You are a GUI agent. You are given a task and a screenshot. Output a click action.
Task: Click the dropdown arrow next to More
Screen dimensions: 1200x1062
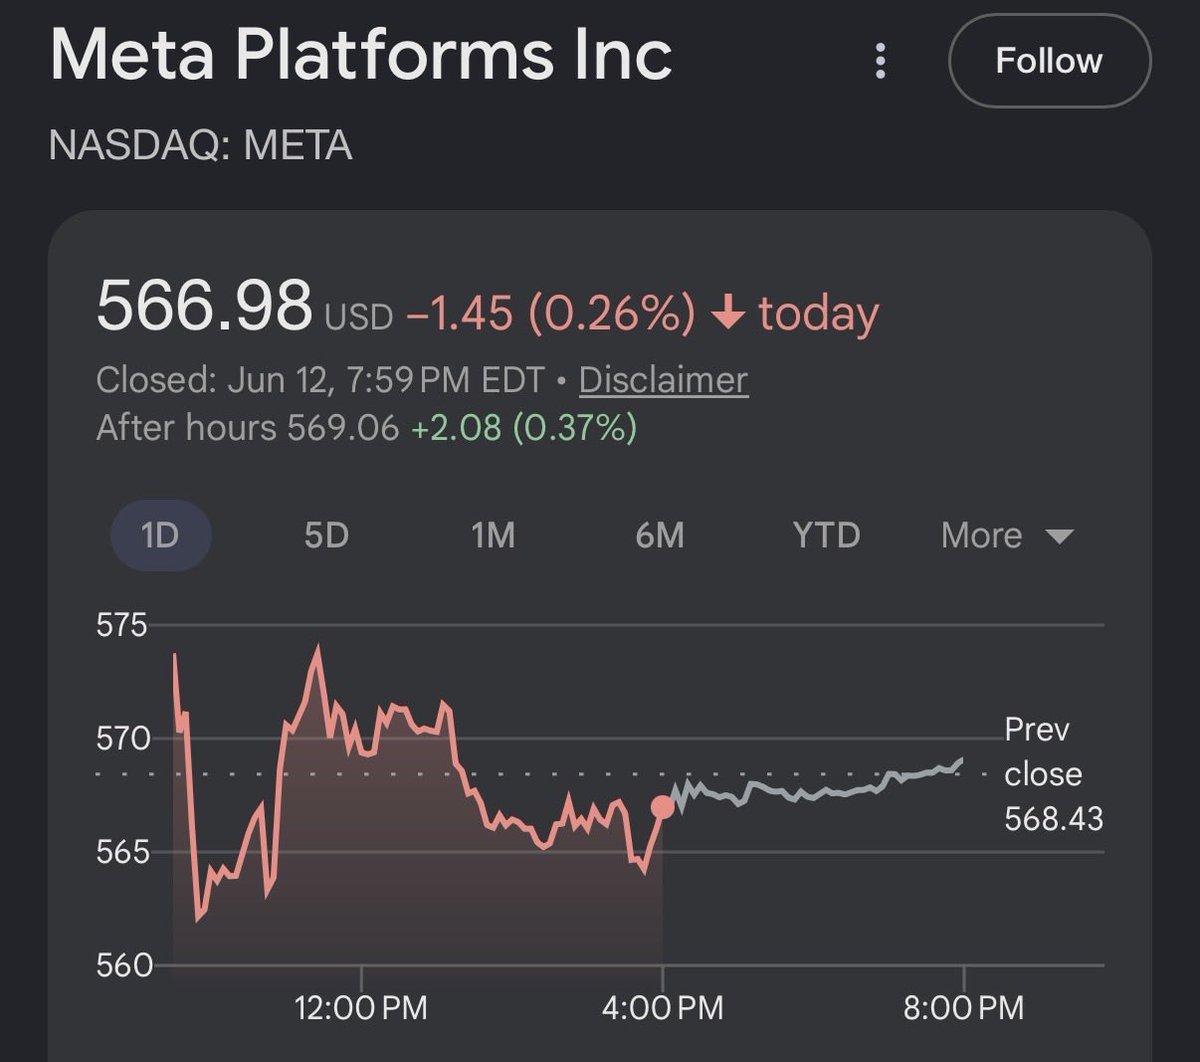click(1059, 537)
